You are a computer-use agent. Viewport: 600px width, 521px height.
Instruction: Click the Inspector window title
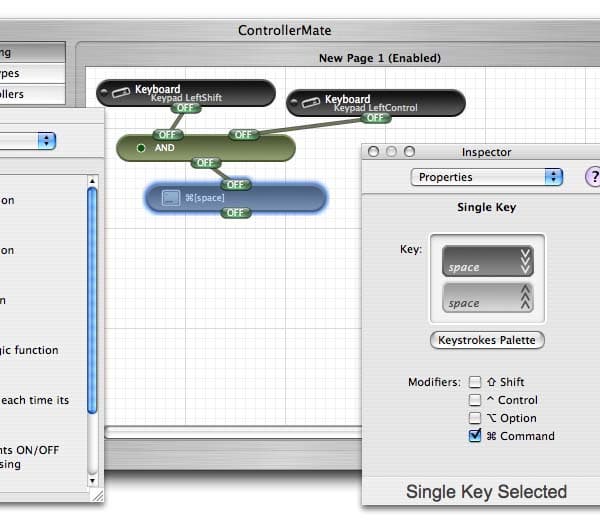point(486,152)
